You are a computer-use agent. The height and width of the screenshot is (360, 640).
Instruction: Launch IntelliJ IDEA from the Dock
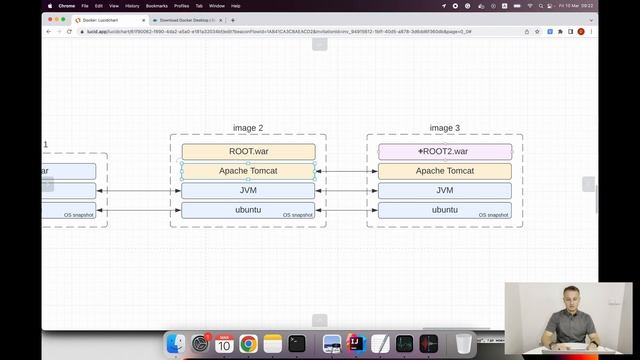pos(356,344)
